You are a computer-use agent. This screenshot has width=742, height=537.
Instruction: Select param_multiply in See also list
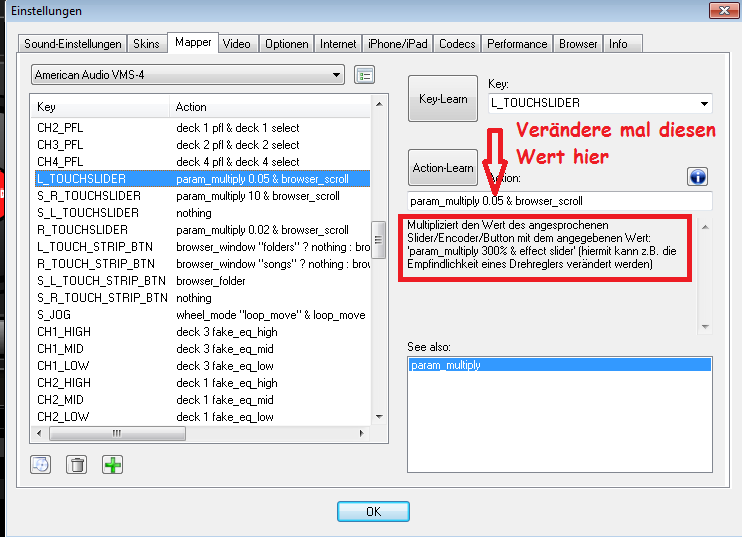[x=560, y=365]
